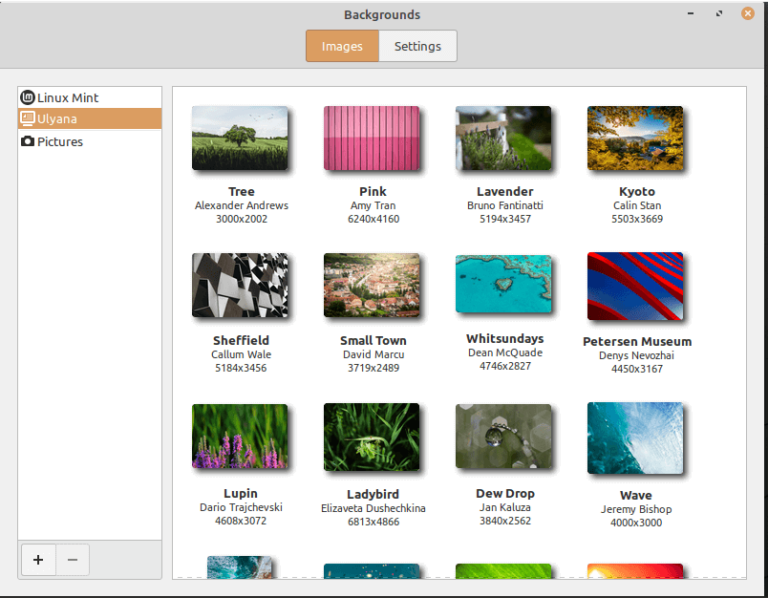
Task: Click the author name Calin Stan
Action: coord(637,205)
